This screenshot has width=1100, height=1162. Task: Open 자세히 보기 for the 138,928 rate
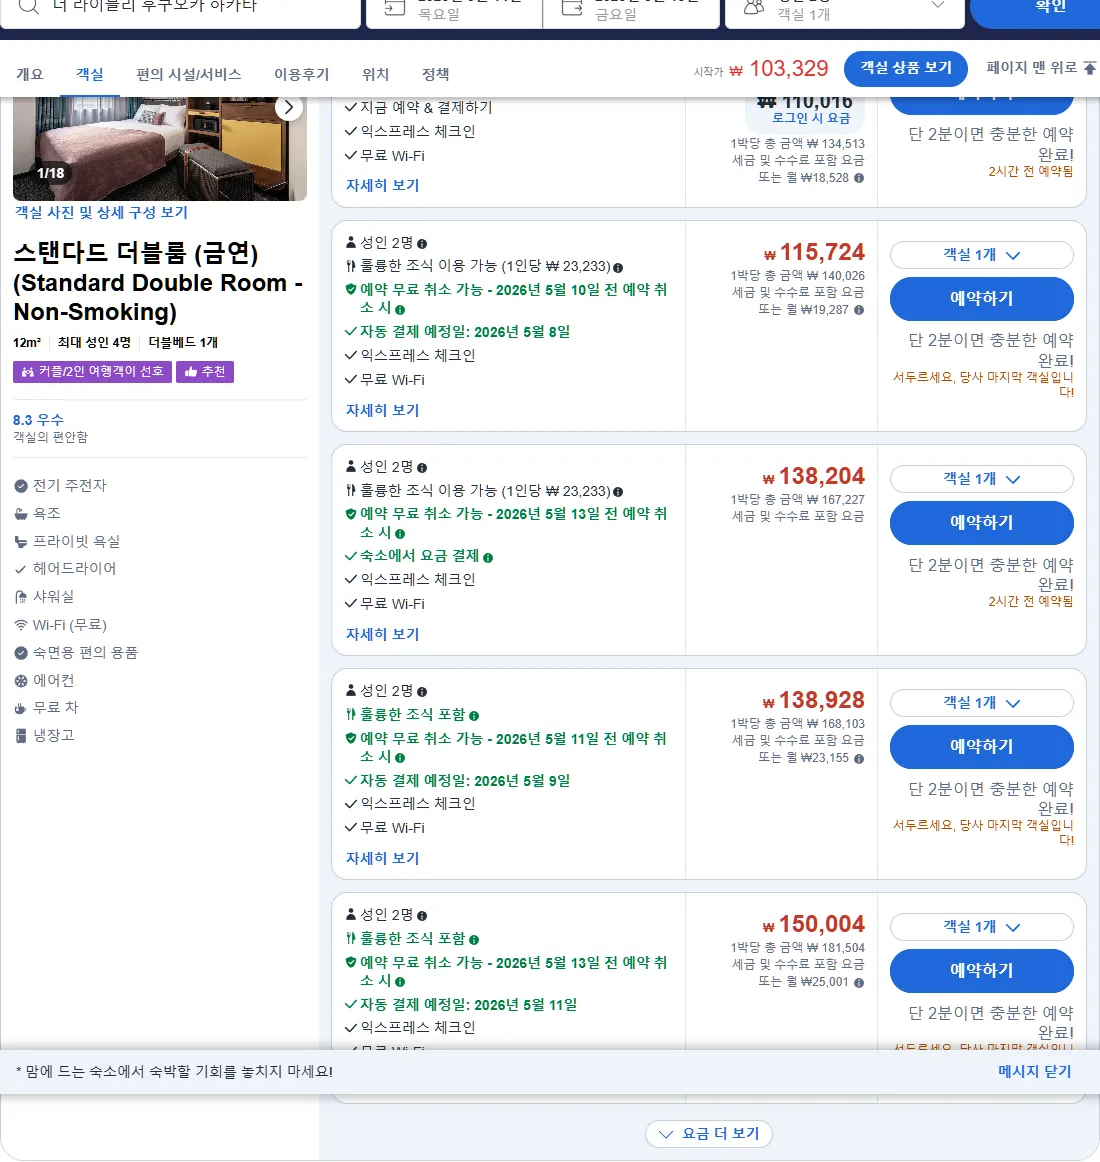[382, 858]
